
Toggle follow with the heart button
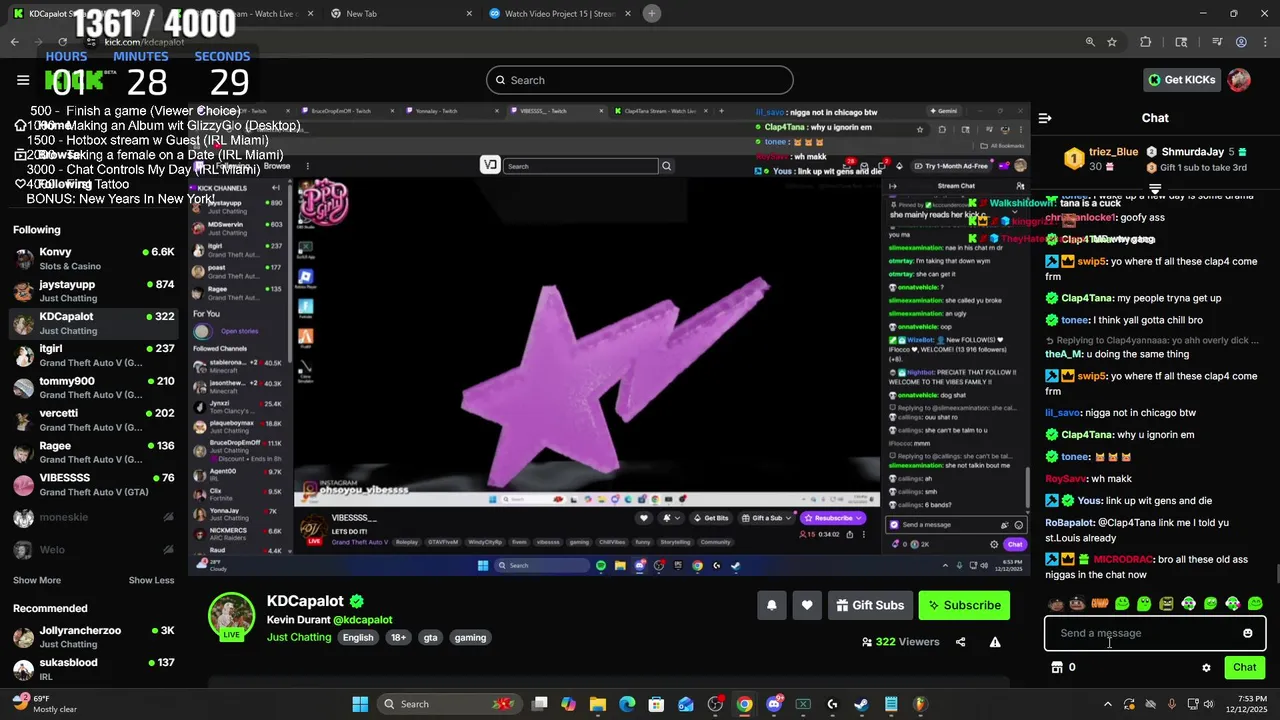[807, 605]
